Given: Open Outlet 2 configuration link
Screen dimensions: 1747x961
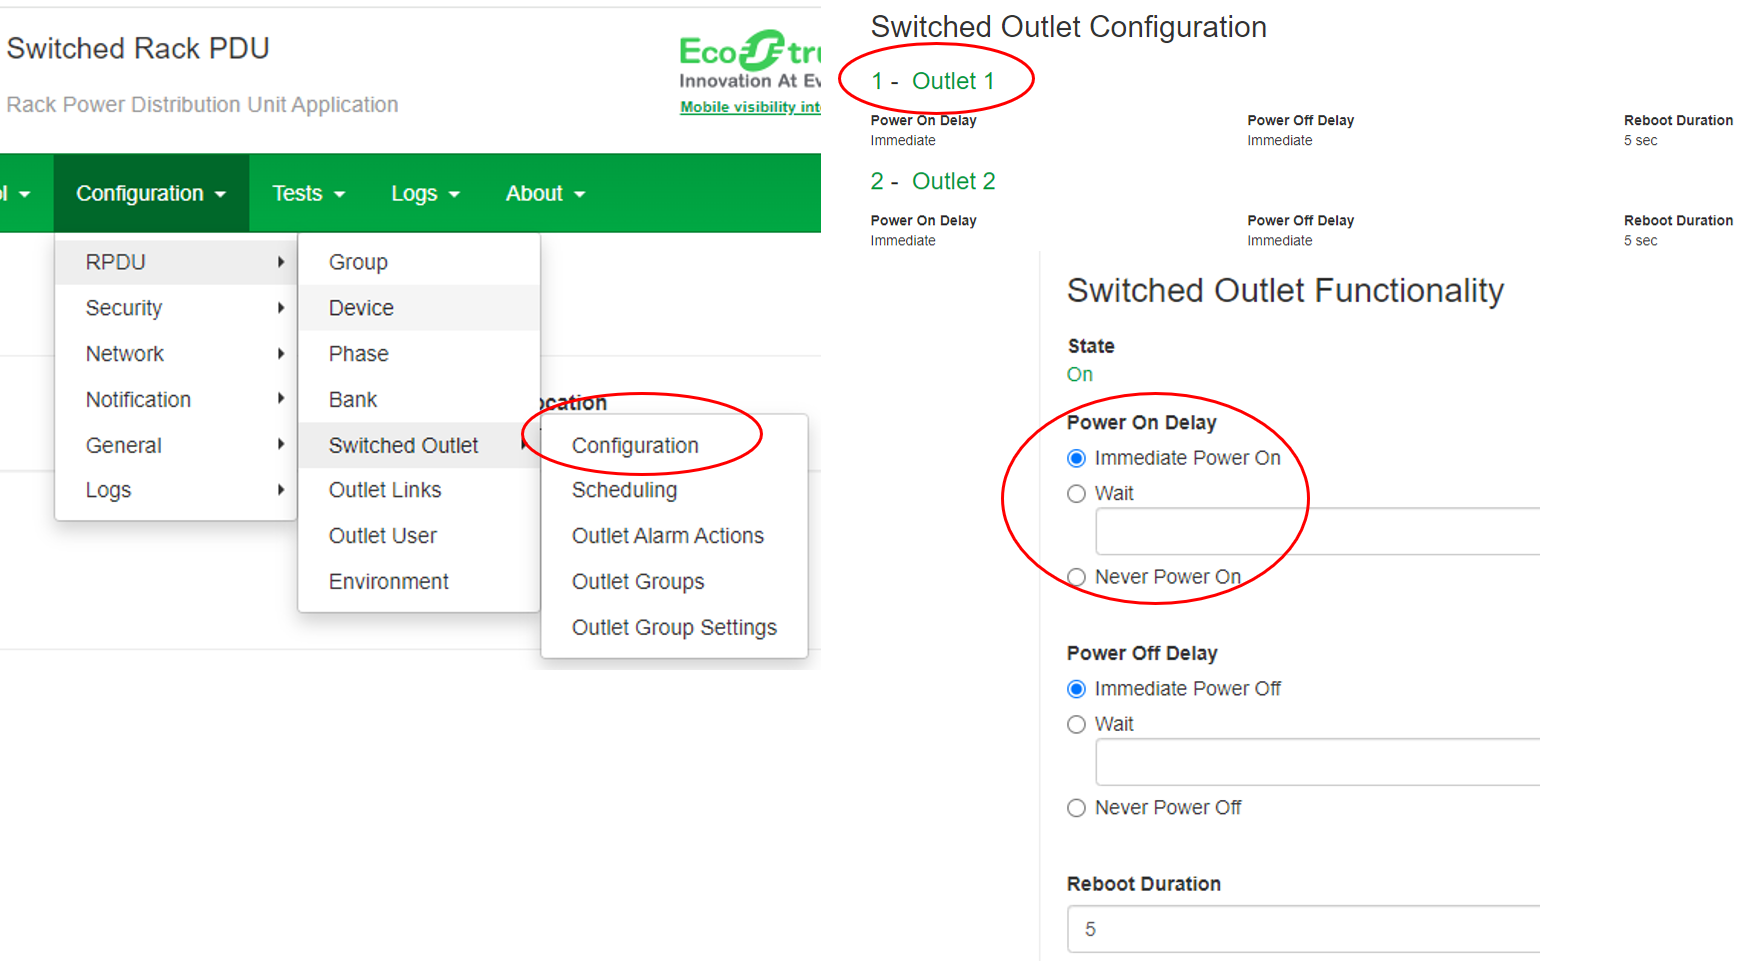Looking at the screenshot, I should click(x=953, y=181).
